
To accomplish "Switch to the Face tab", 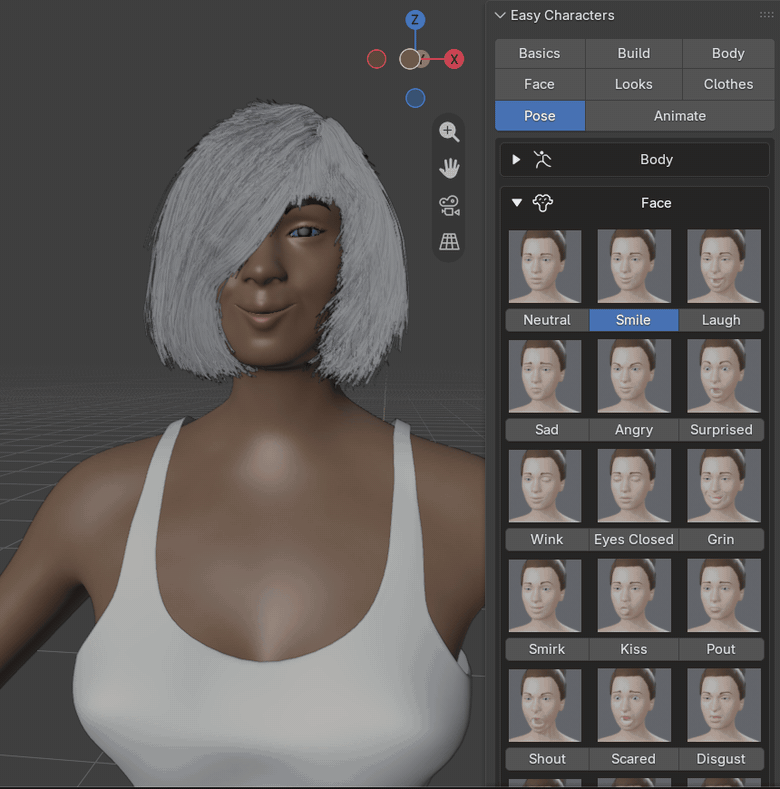I will pos(540,84).
